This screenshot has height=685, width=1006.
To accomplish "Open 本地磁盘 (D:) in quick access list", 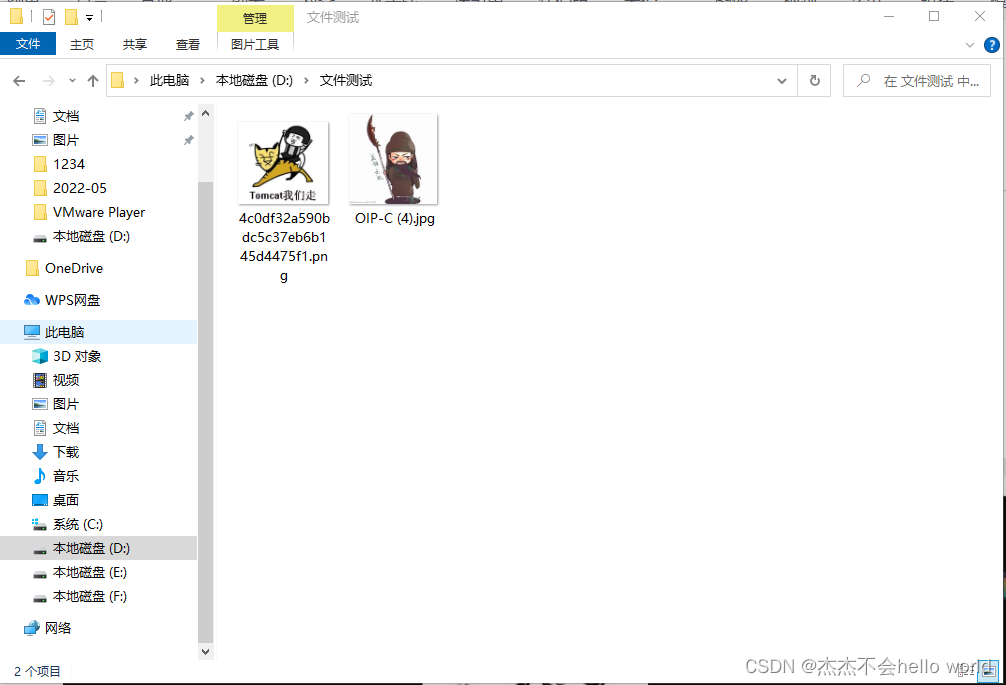I will click(x=91, y=236).
